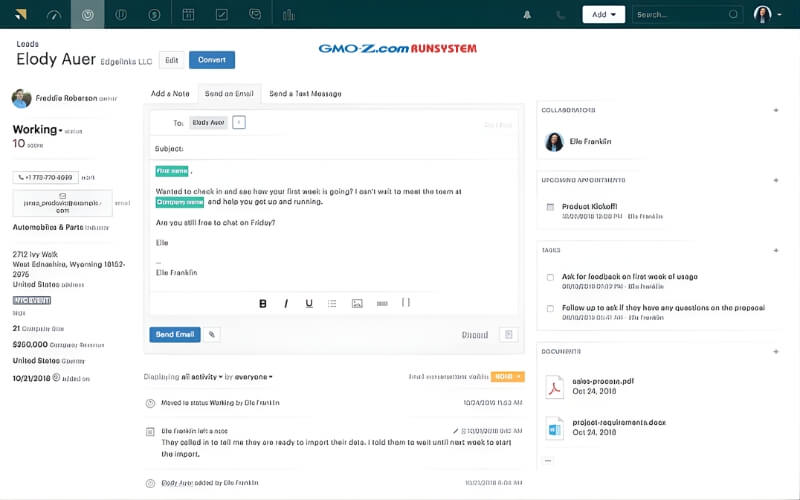800x500 pixels.
Task: Add a document with the plus
Action: (776, 352)
